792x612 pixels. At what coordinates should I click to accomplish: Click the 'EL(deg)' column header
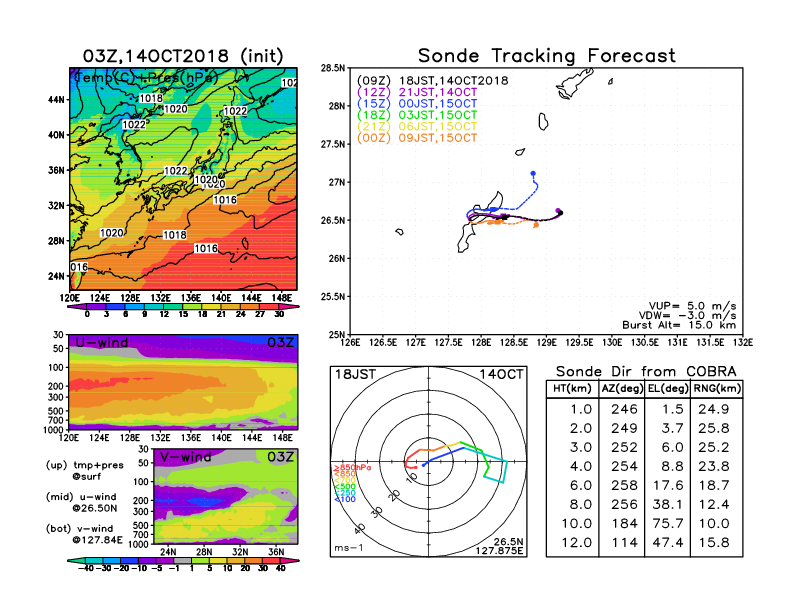[x=668, y=388]
